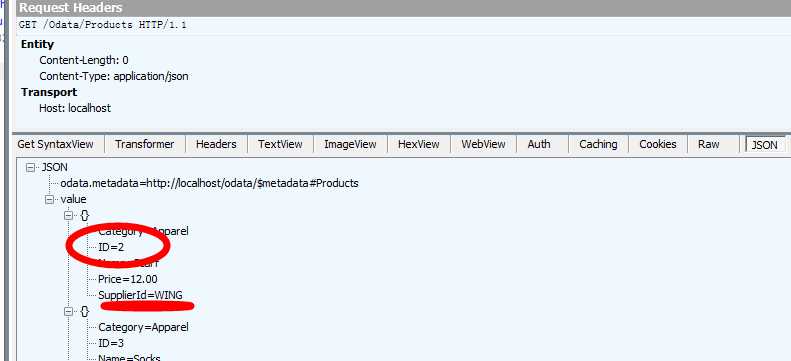The image size is (791, 361).
Task: Switch to the Transformer tab
Action: pos(144,144)
